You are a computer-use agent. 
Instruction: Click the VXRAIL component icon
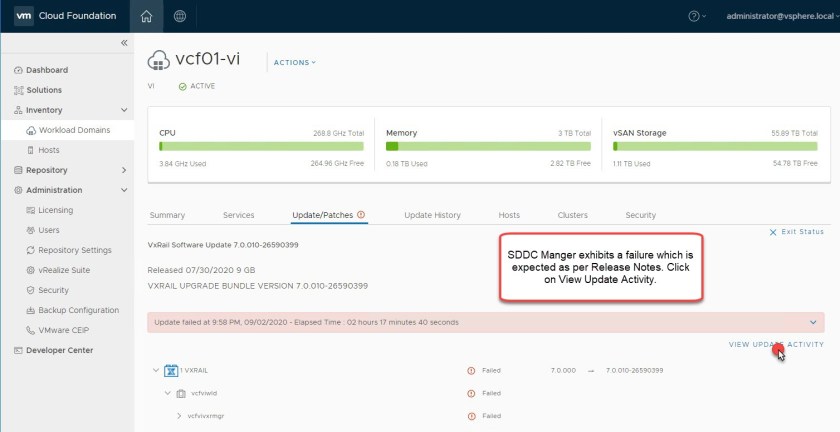171,370
